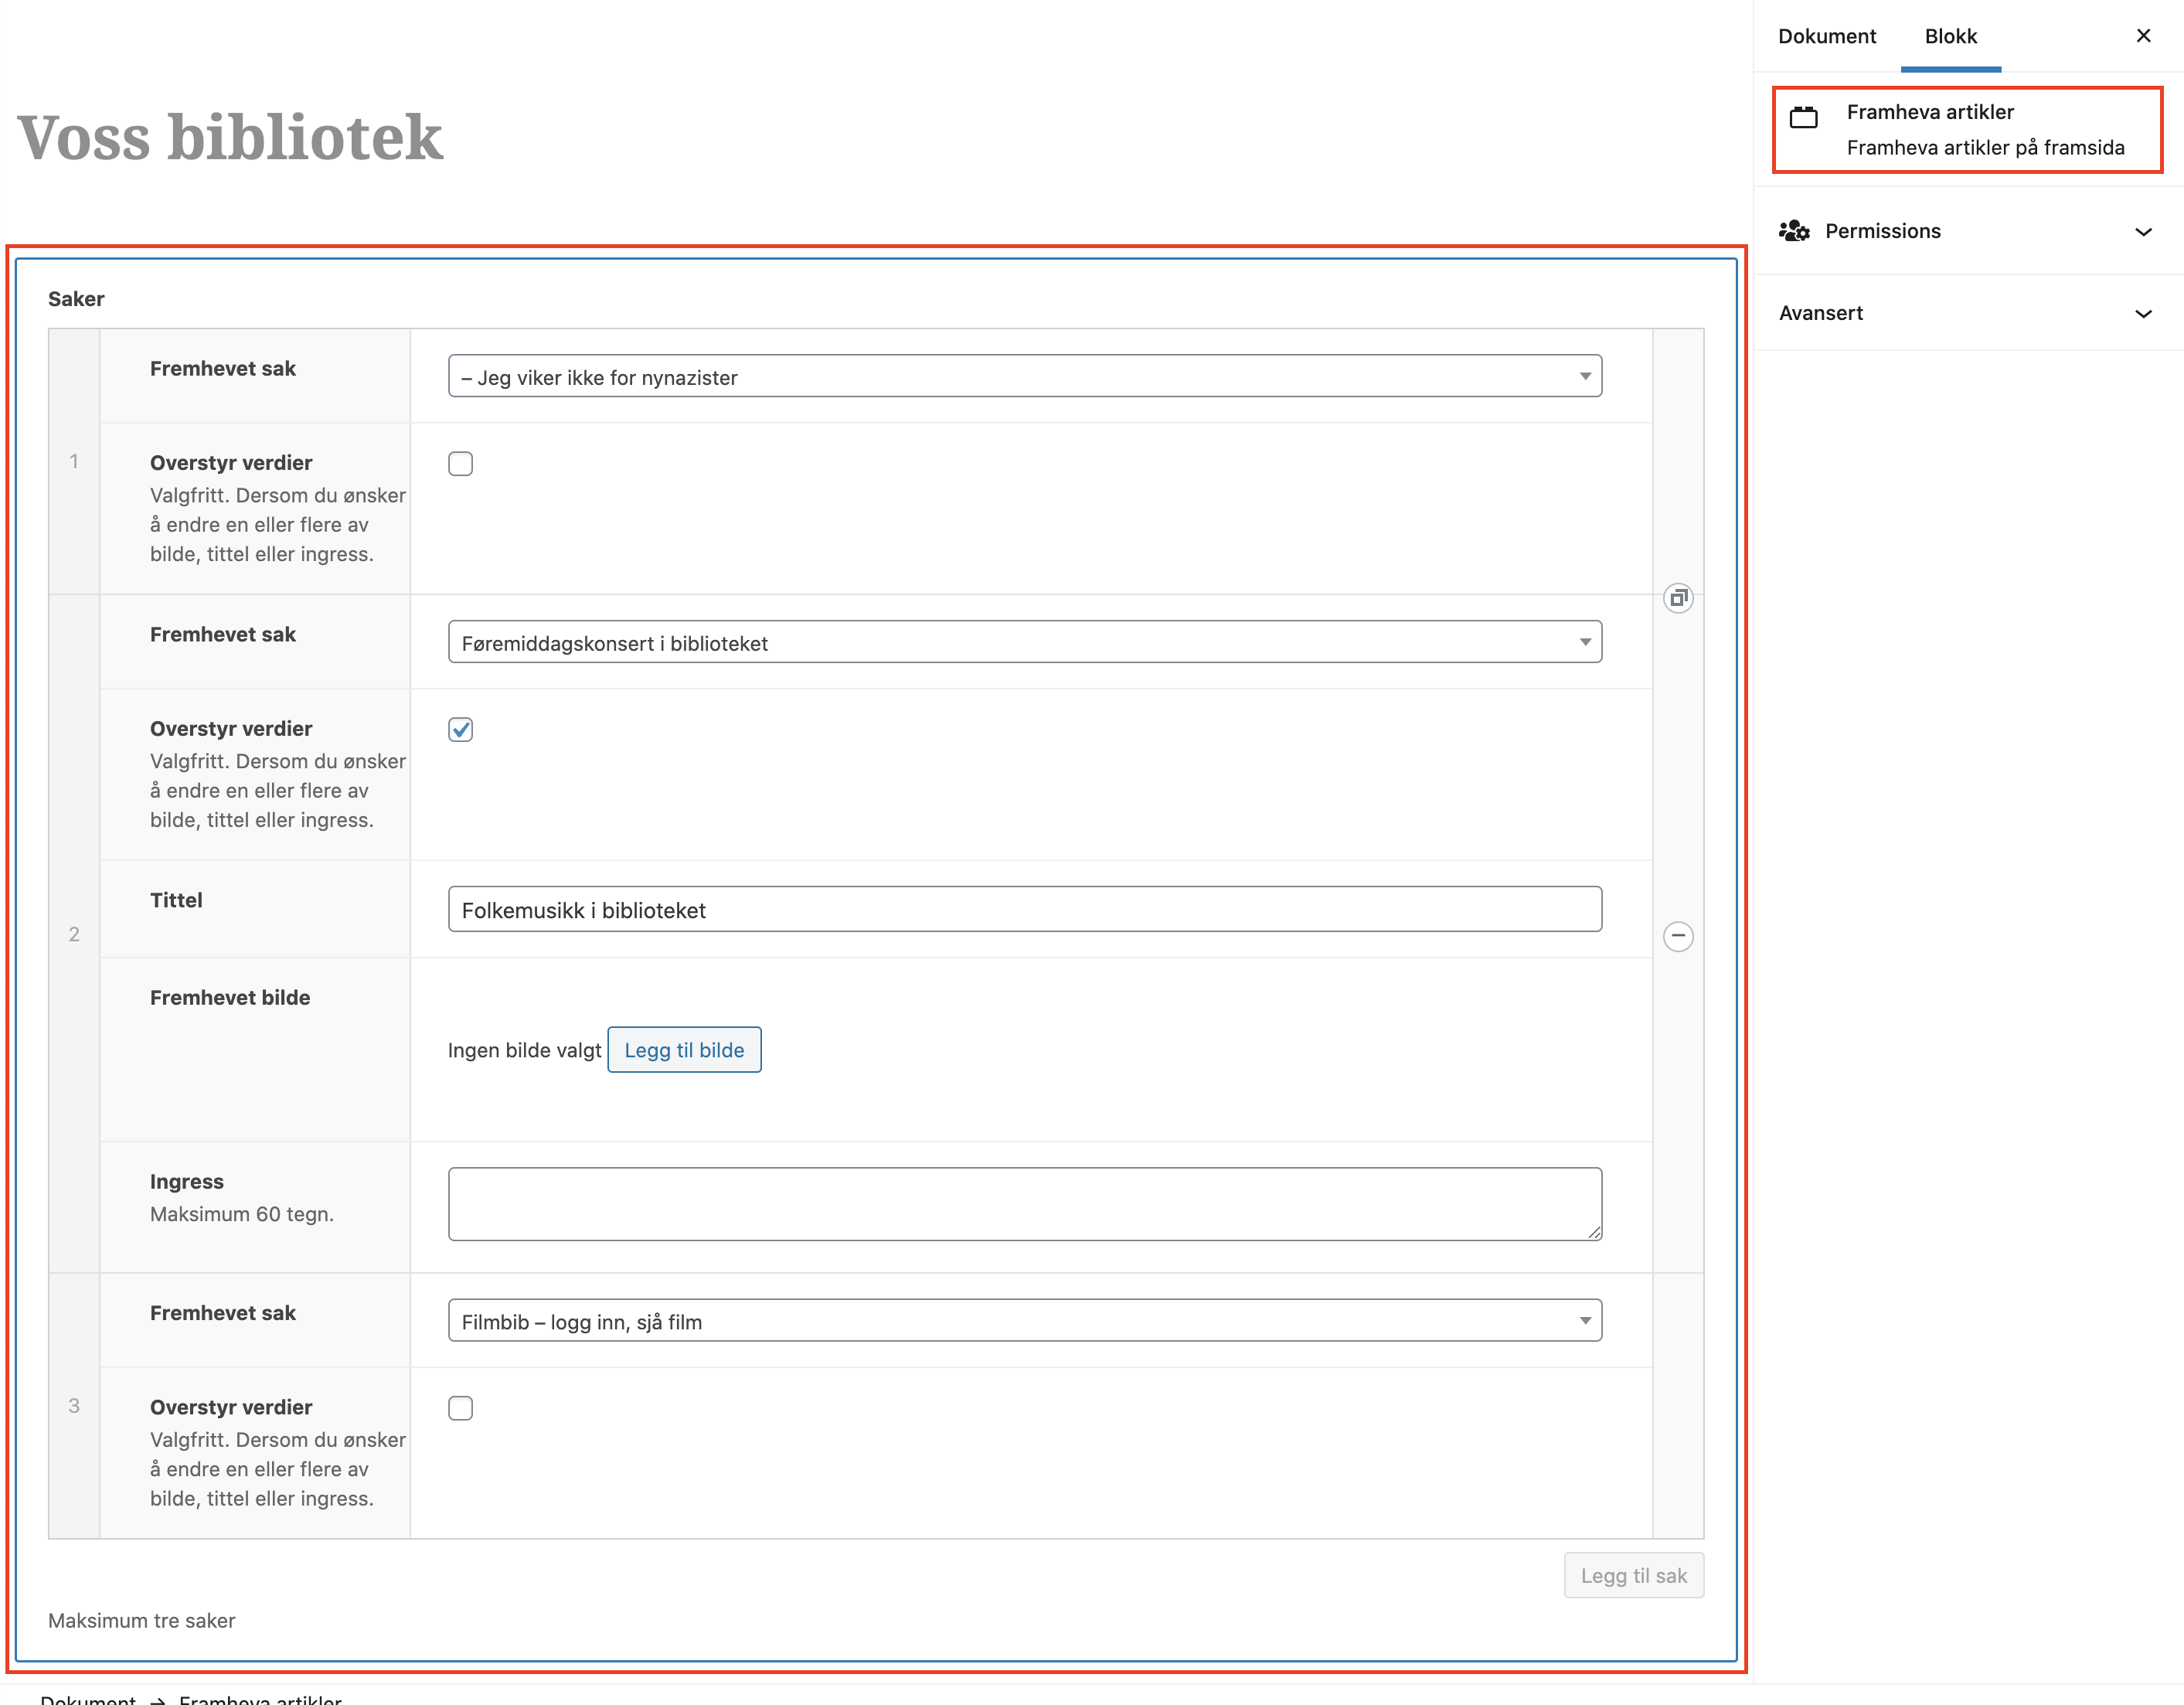2184x1705 pixels.
Task: Switch to the Dokument tab
Action: tap(1826, 36)
